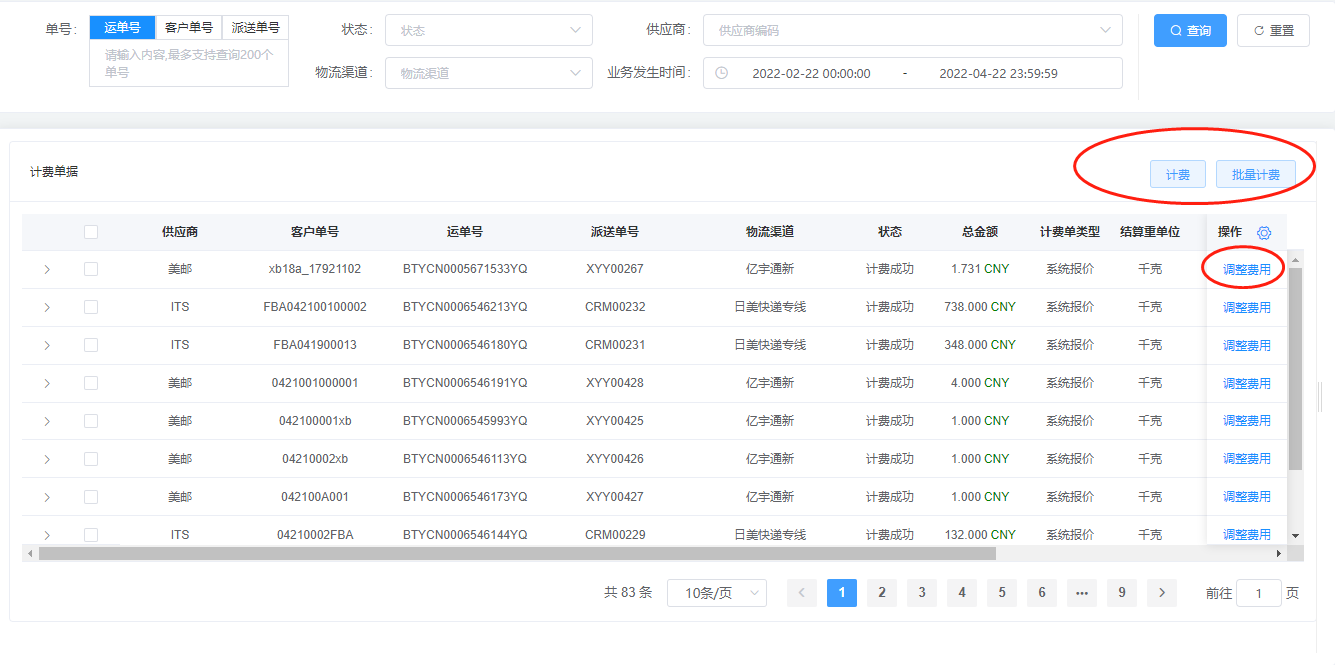Check the row for xb18a_17921102

click(91, 269)
